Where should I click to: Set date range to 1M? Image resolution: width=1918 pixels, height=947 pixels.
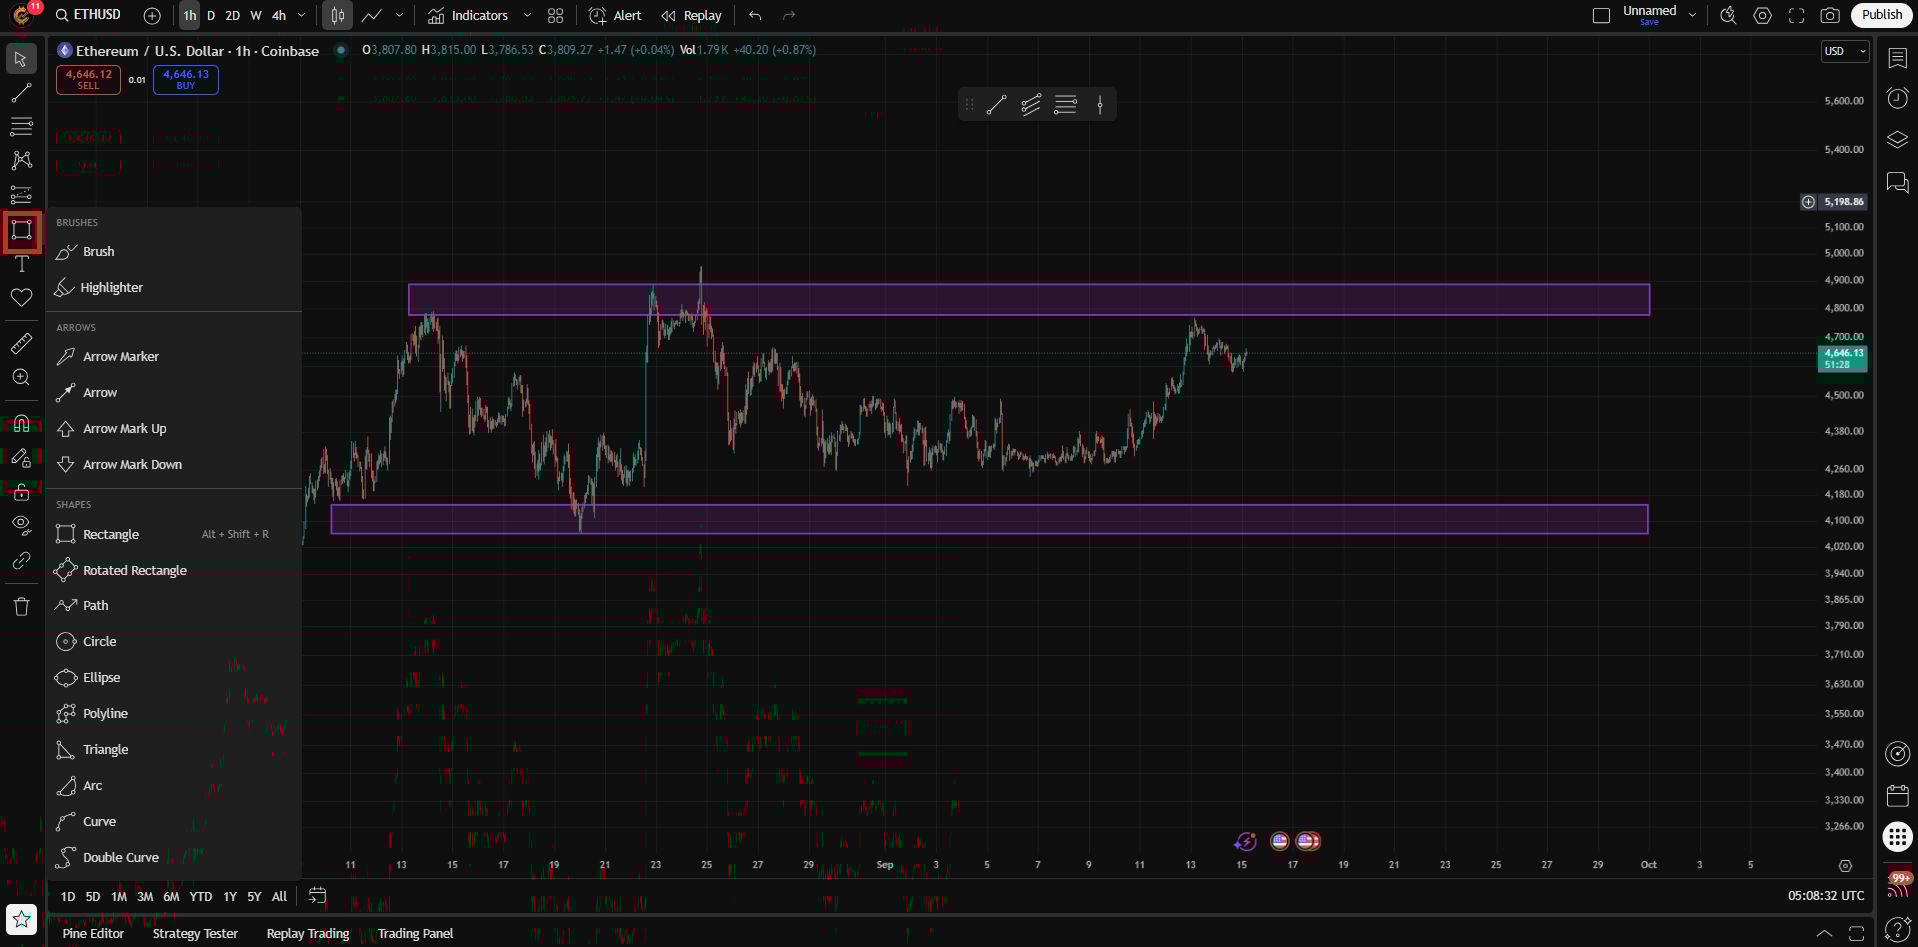[119, 896]
